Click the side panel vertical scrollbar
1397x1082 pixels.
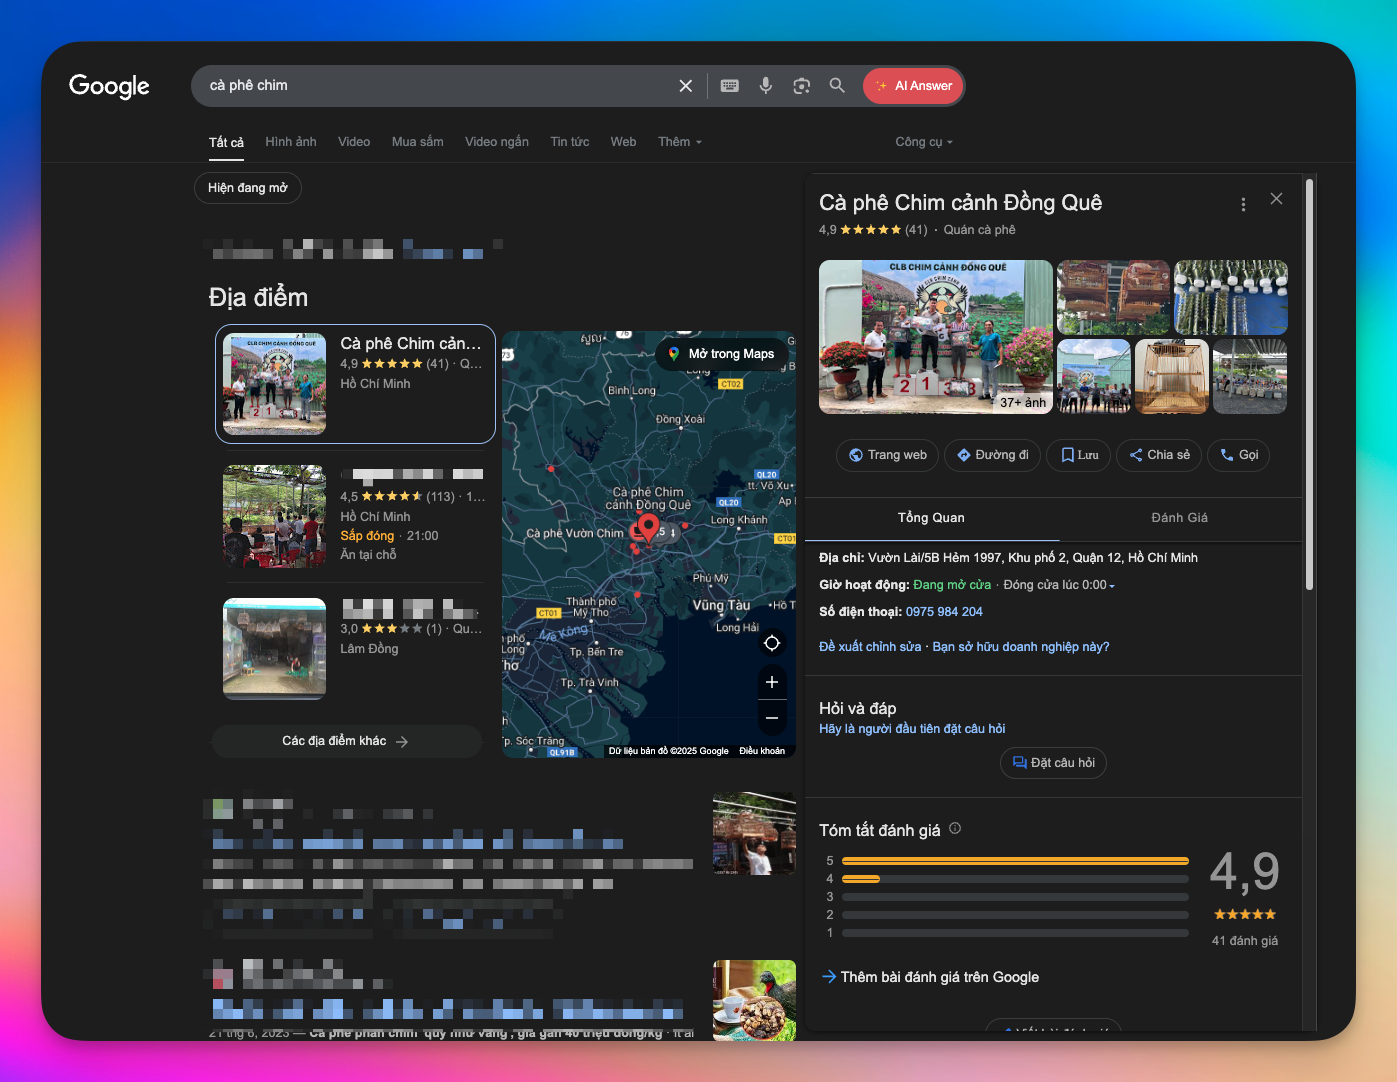click(x=1309, y=385)
